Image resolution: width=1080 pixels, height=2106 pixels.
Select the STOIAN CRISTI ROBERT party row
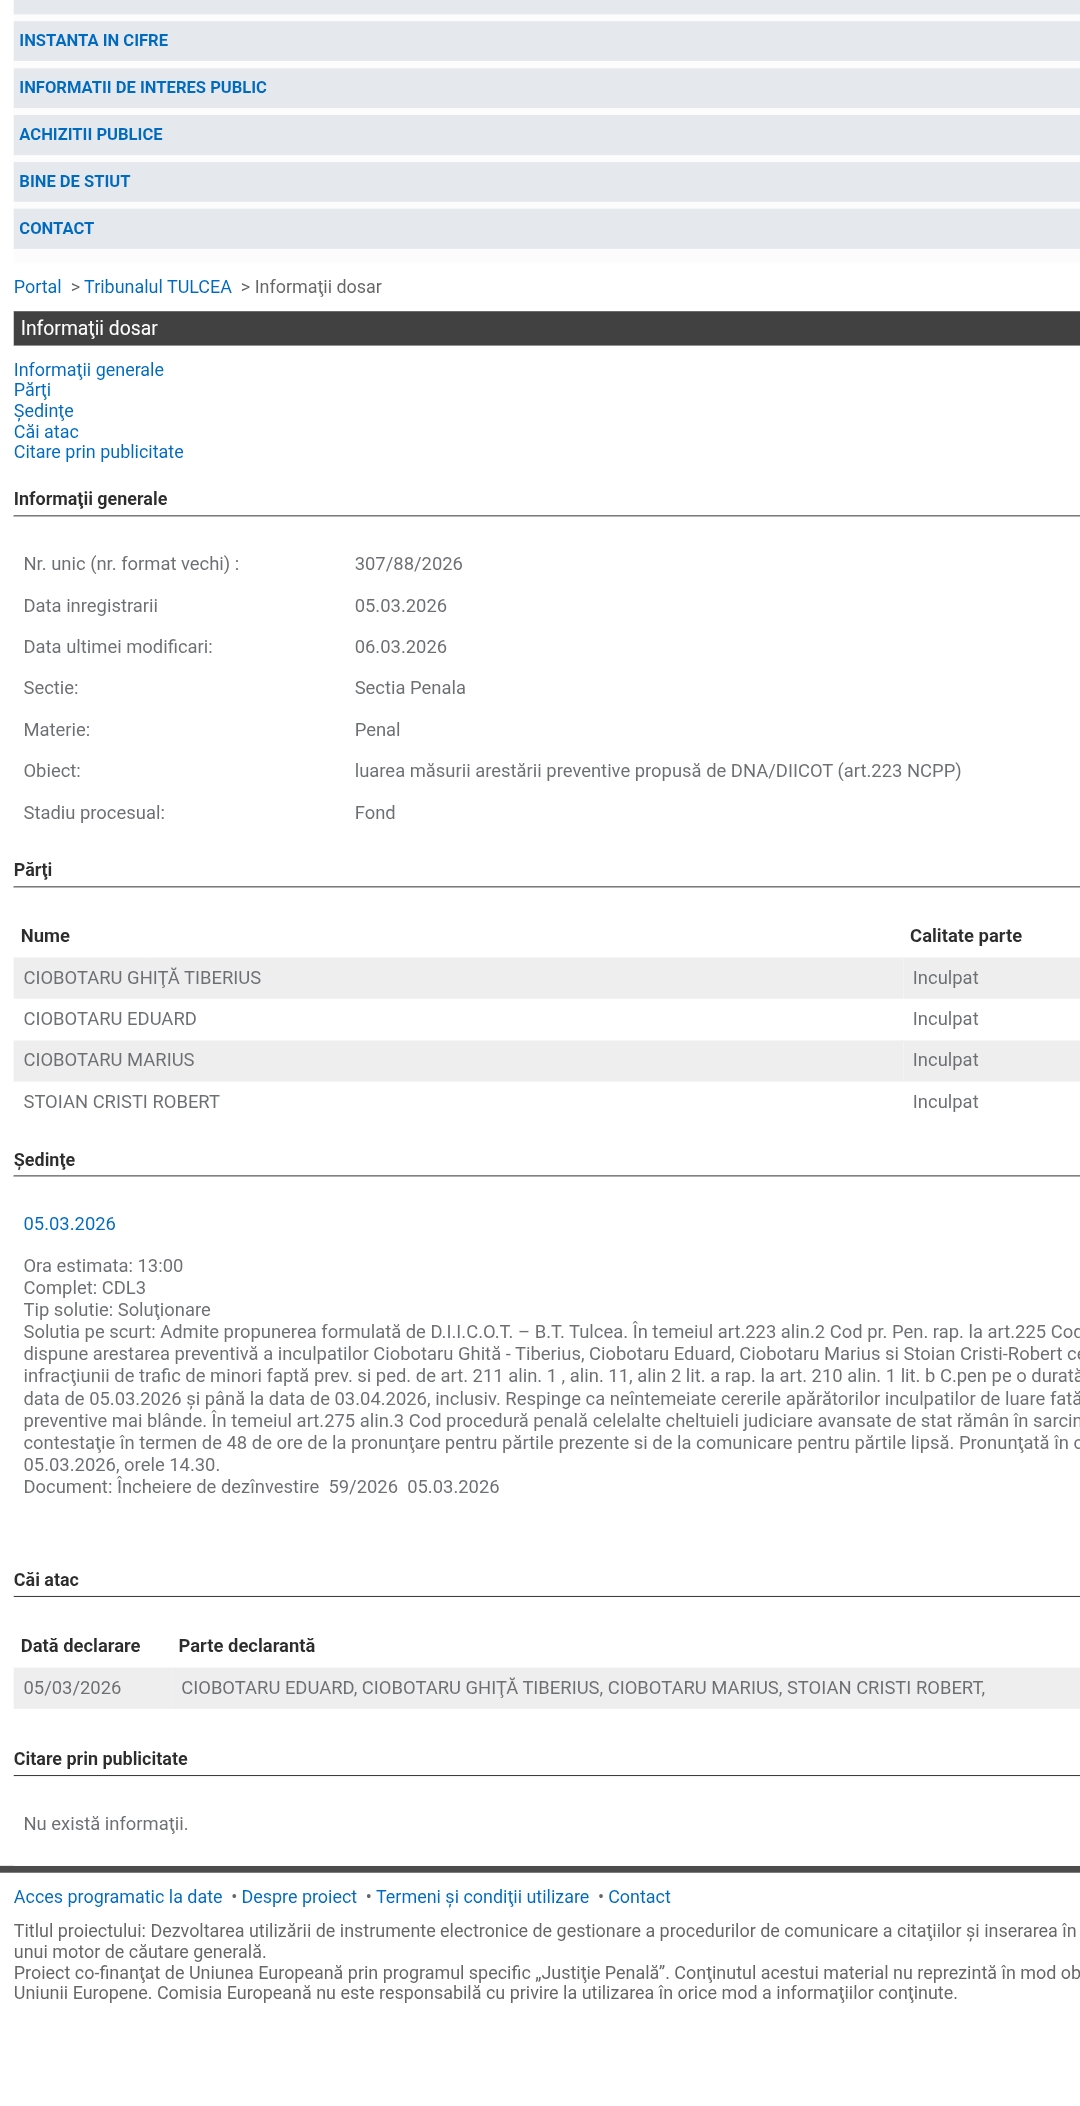[121, 1102]
